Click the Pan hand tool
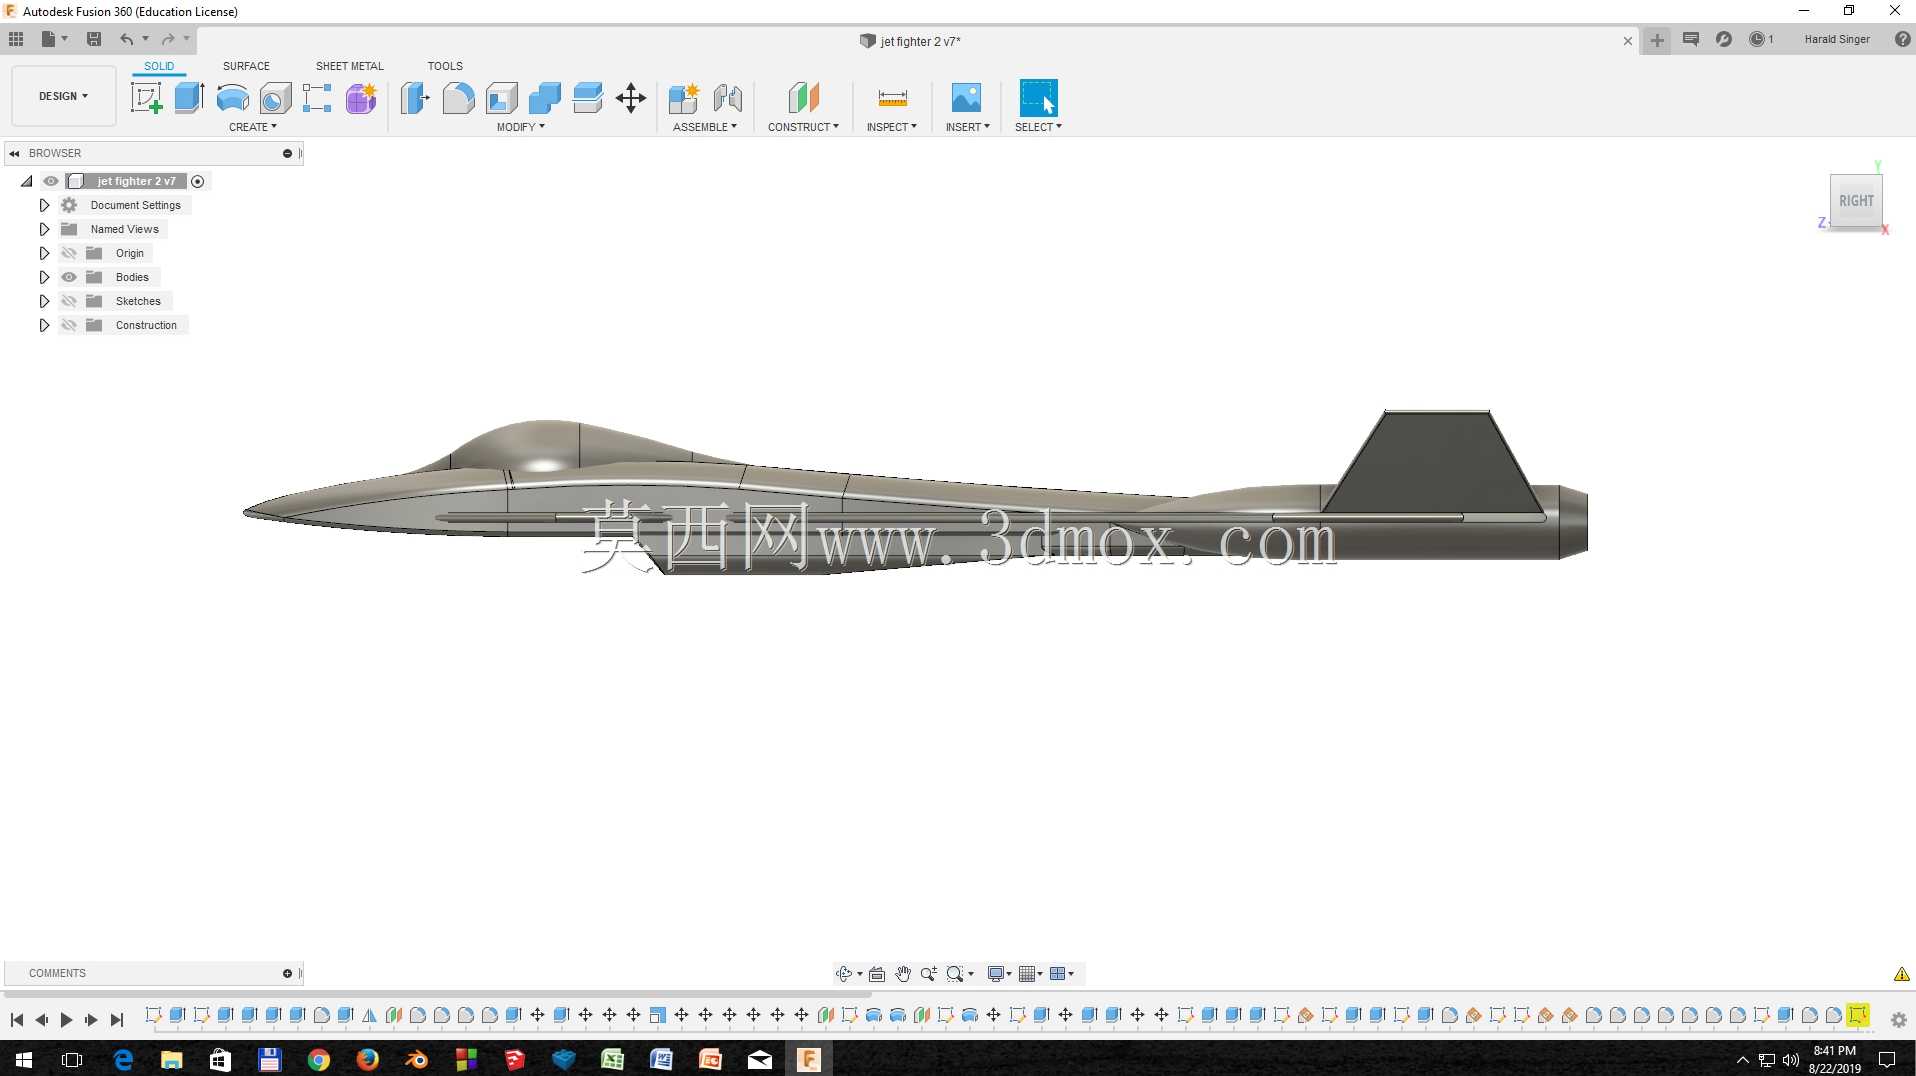 click(x=903, y=973)
